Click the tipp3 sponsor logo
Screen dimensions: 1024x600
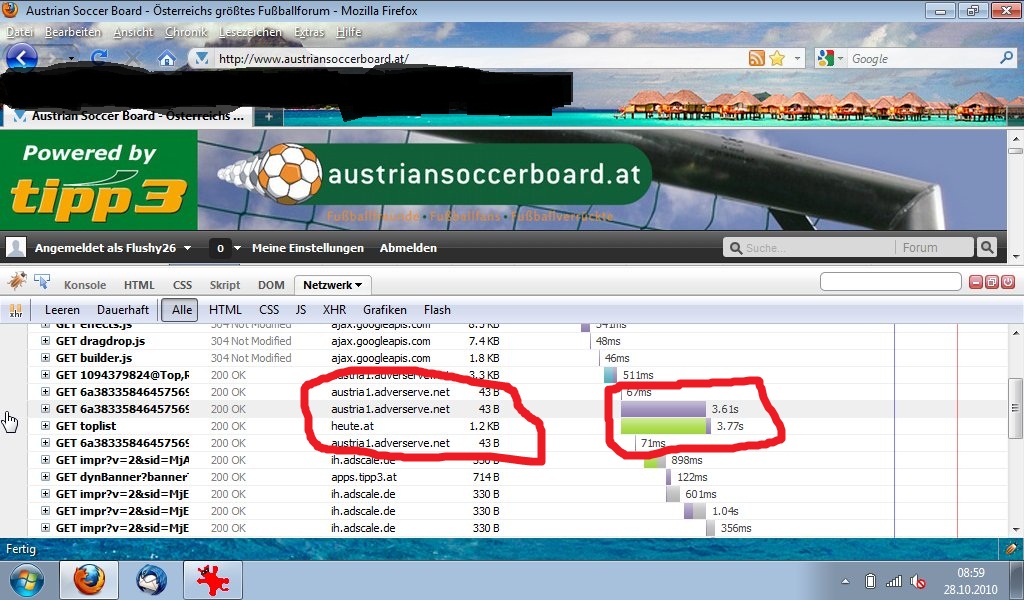(x=99, y=180)
